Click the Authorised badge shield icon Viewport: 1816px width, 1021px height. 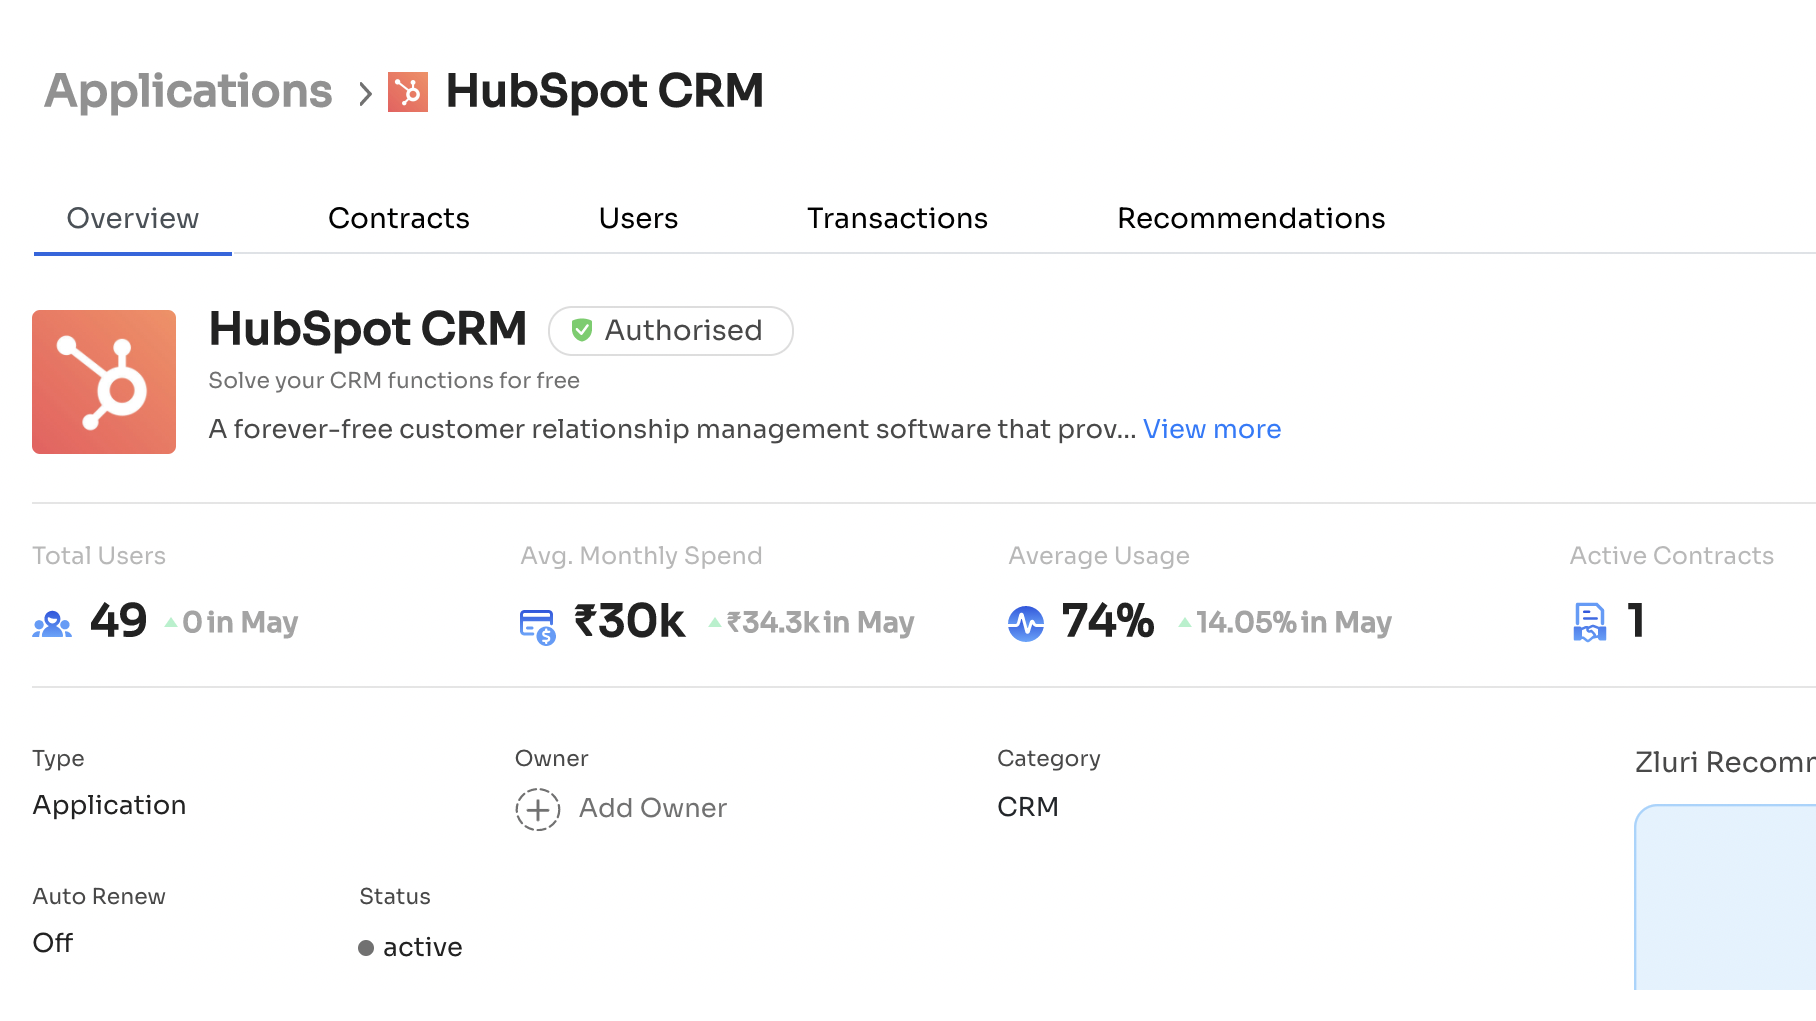click(582, 330)
